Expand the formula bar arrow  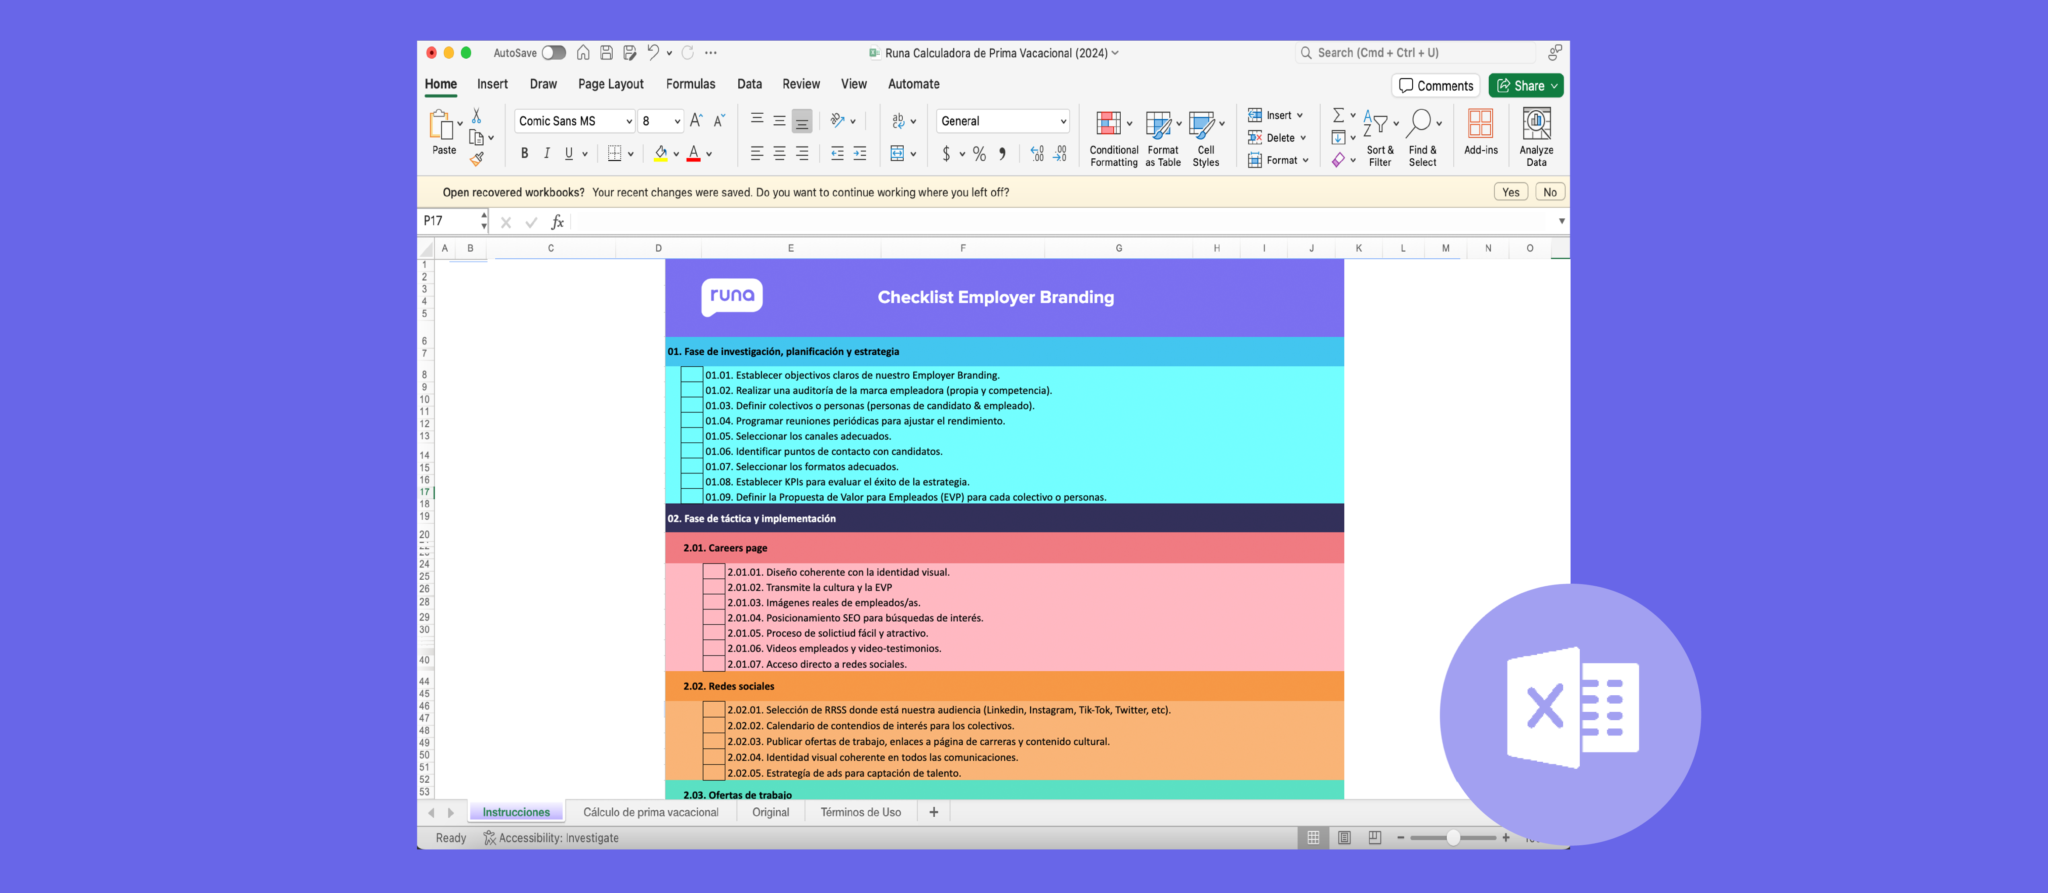tap(1561, 221)
